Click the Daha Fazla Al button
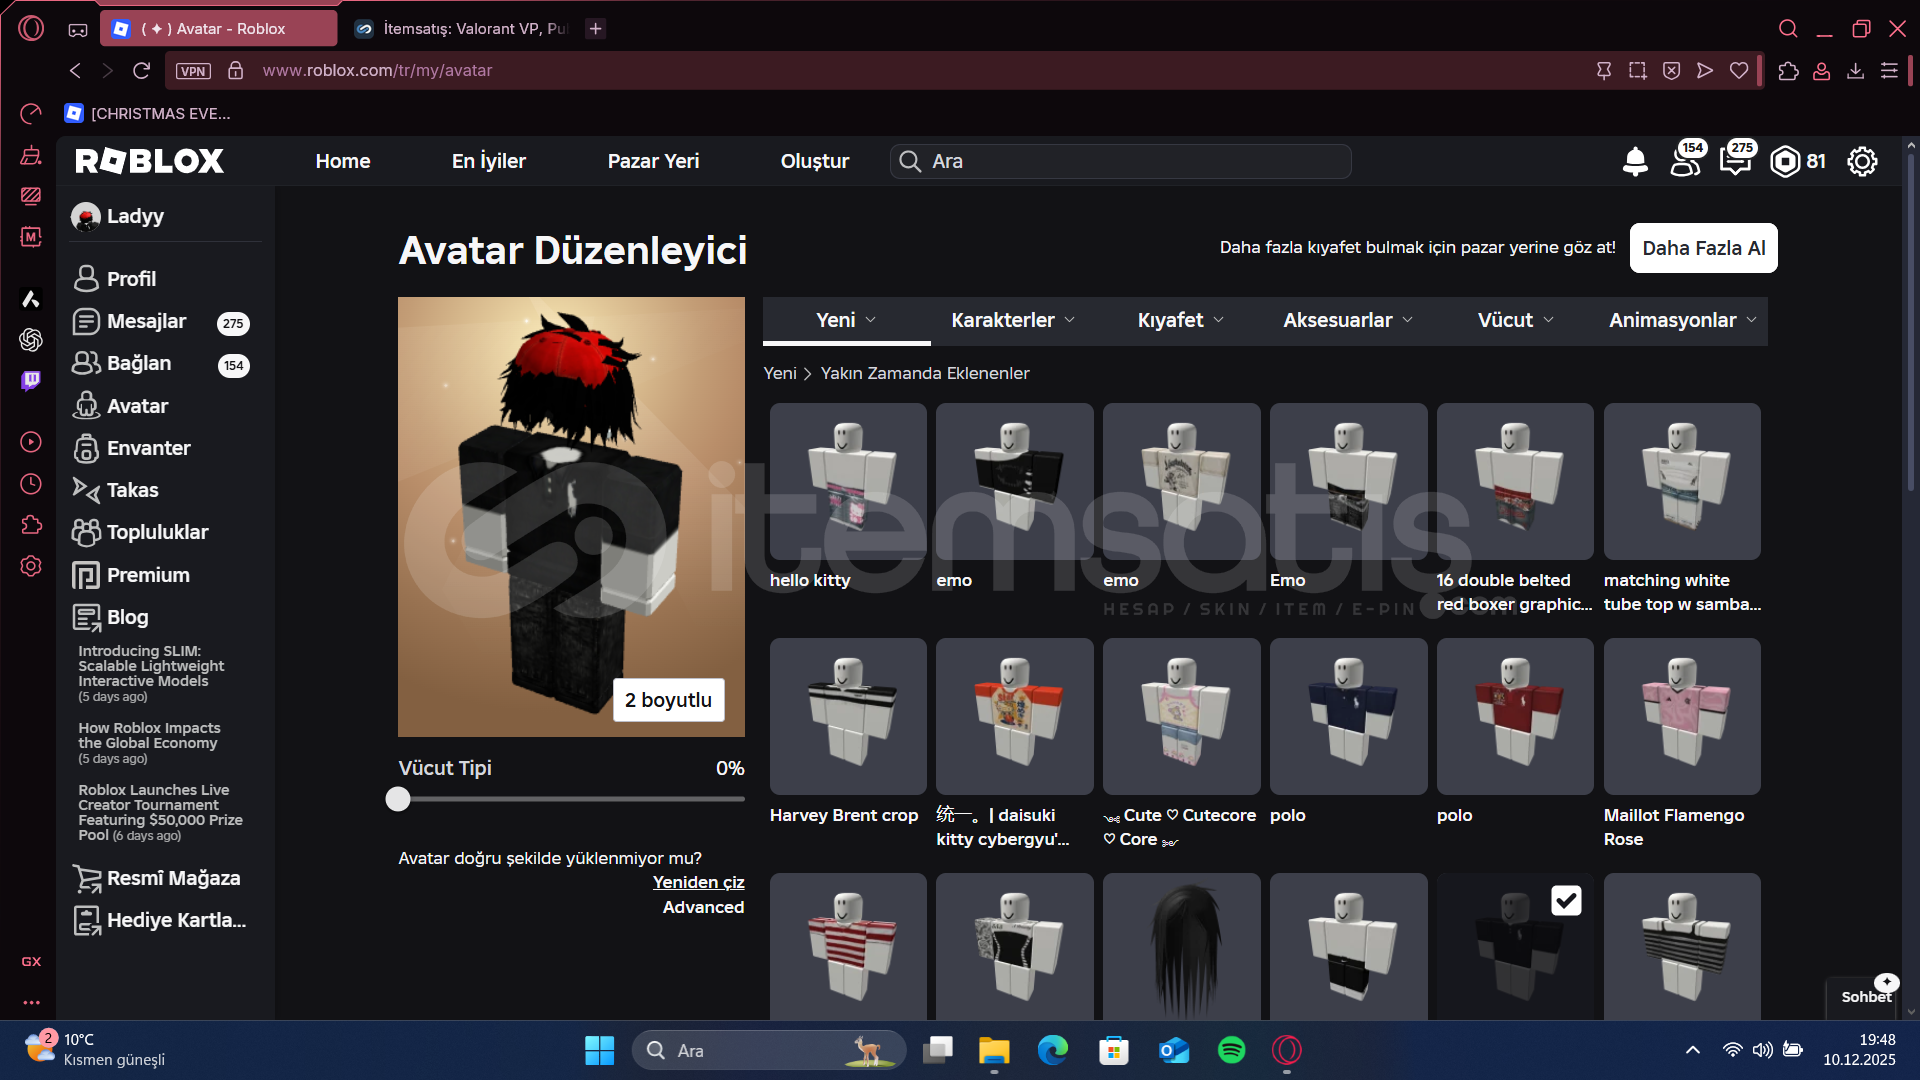Image resolution: width=1920 pixels, height=1080 pixels. (1703, 248)
